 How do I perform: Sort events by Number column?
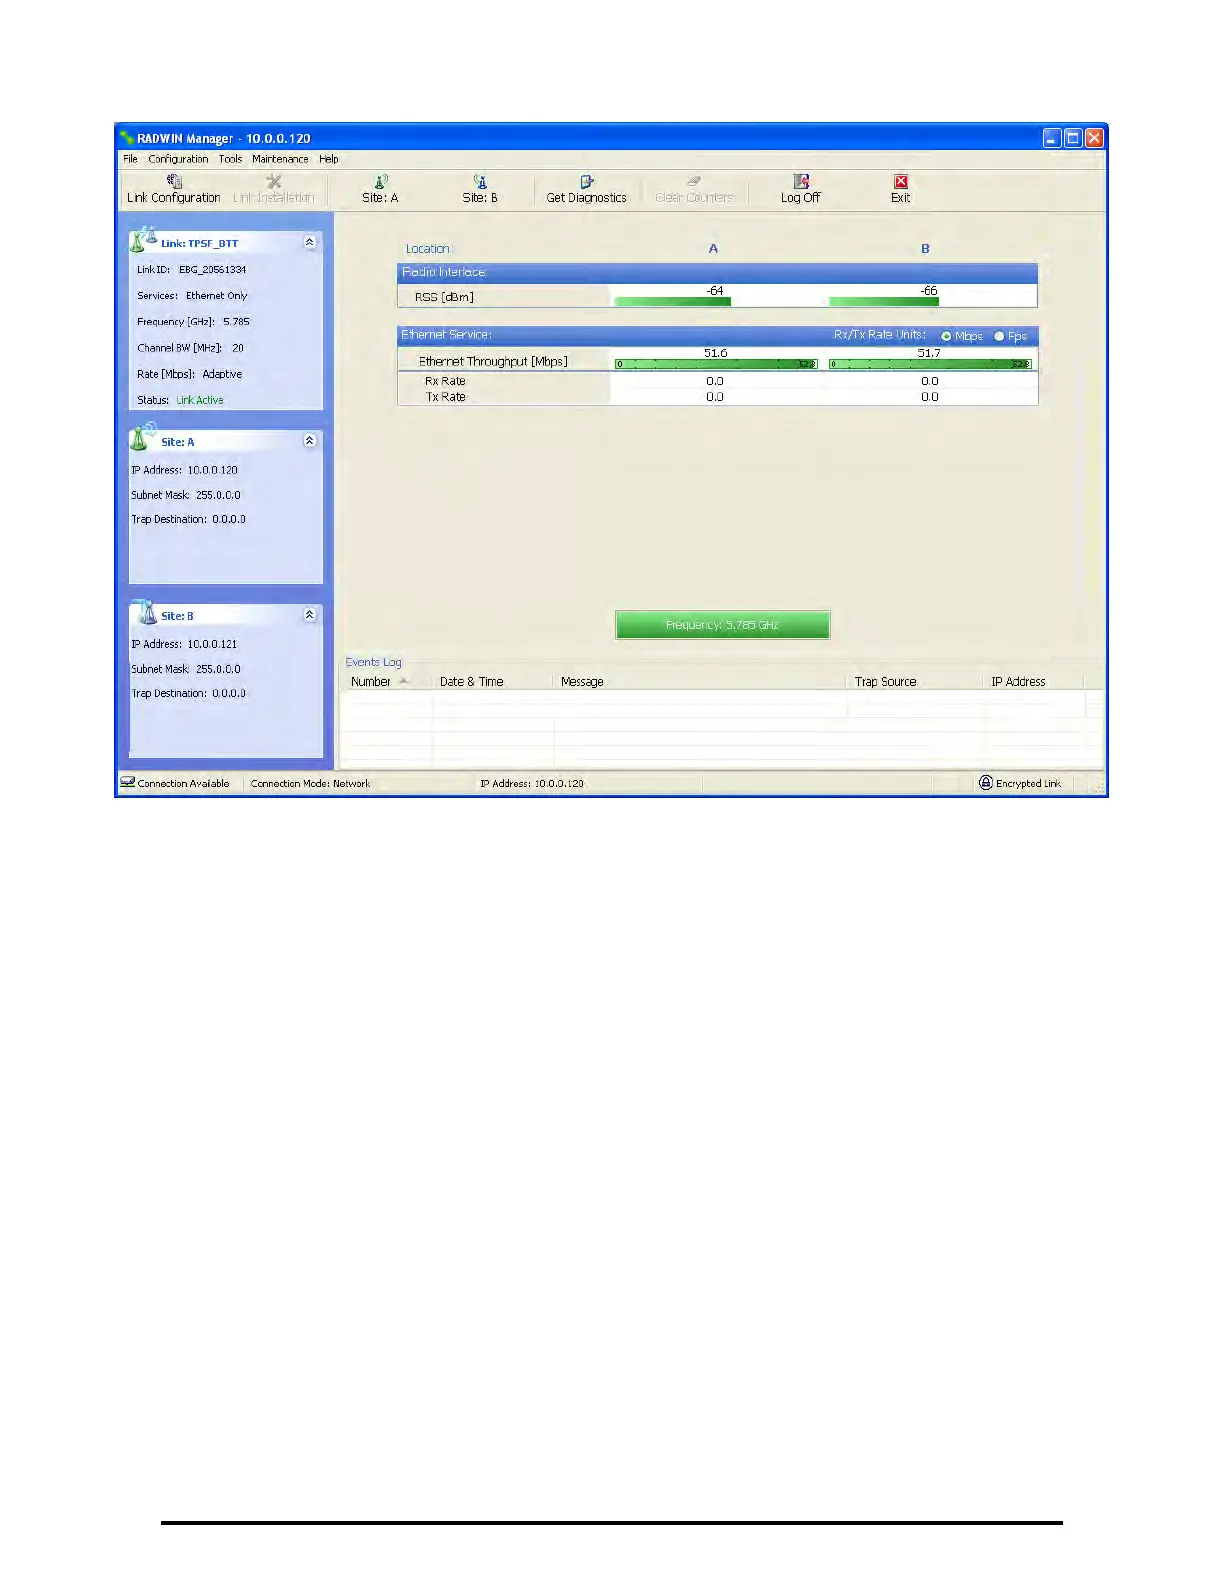[386, 681]
